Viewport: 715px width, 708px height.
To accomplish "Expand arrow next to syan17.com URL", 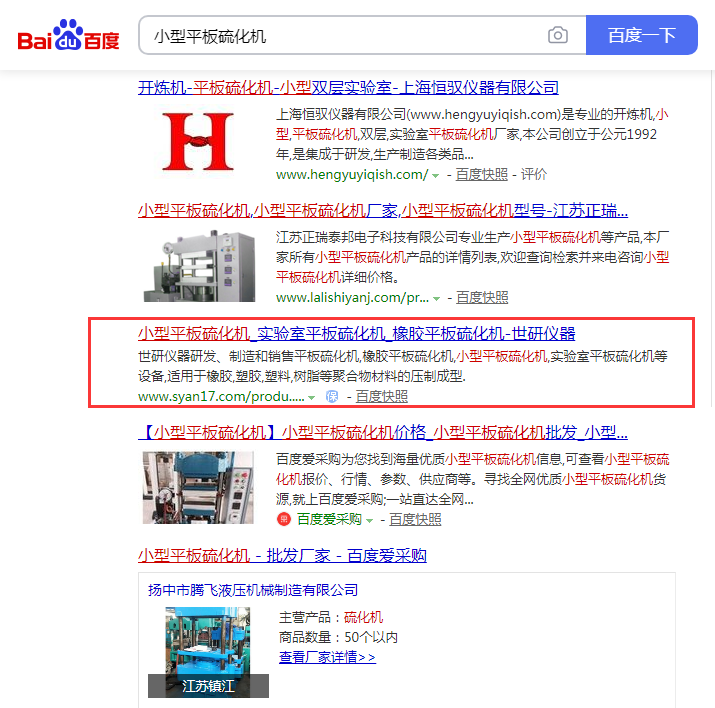I will point(312,397).
